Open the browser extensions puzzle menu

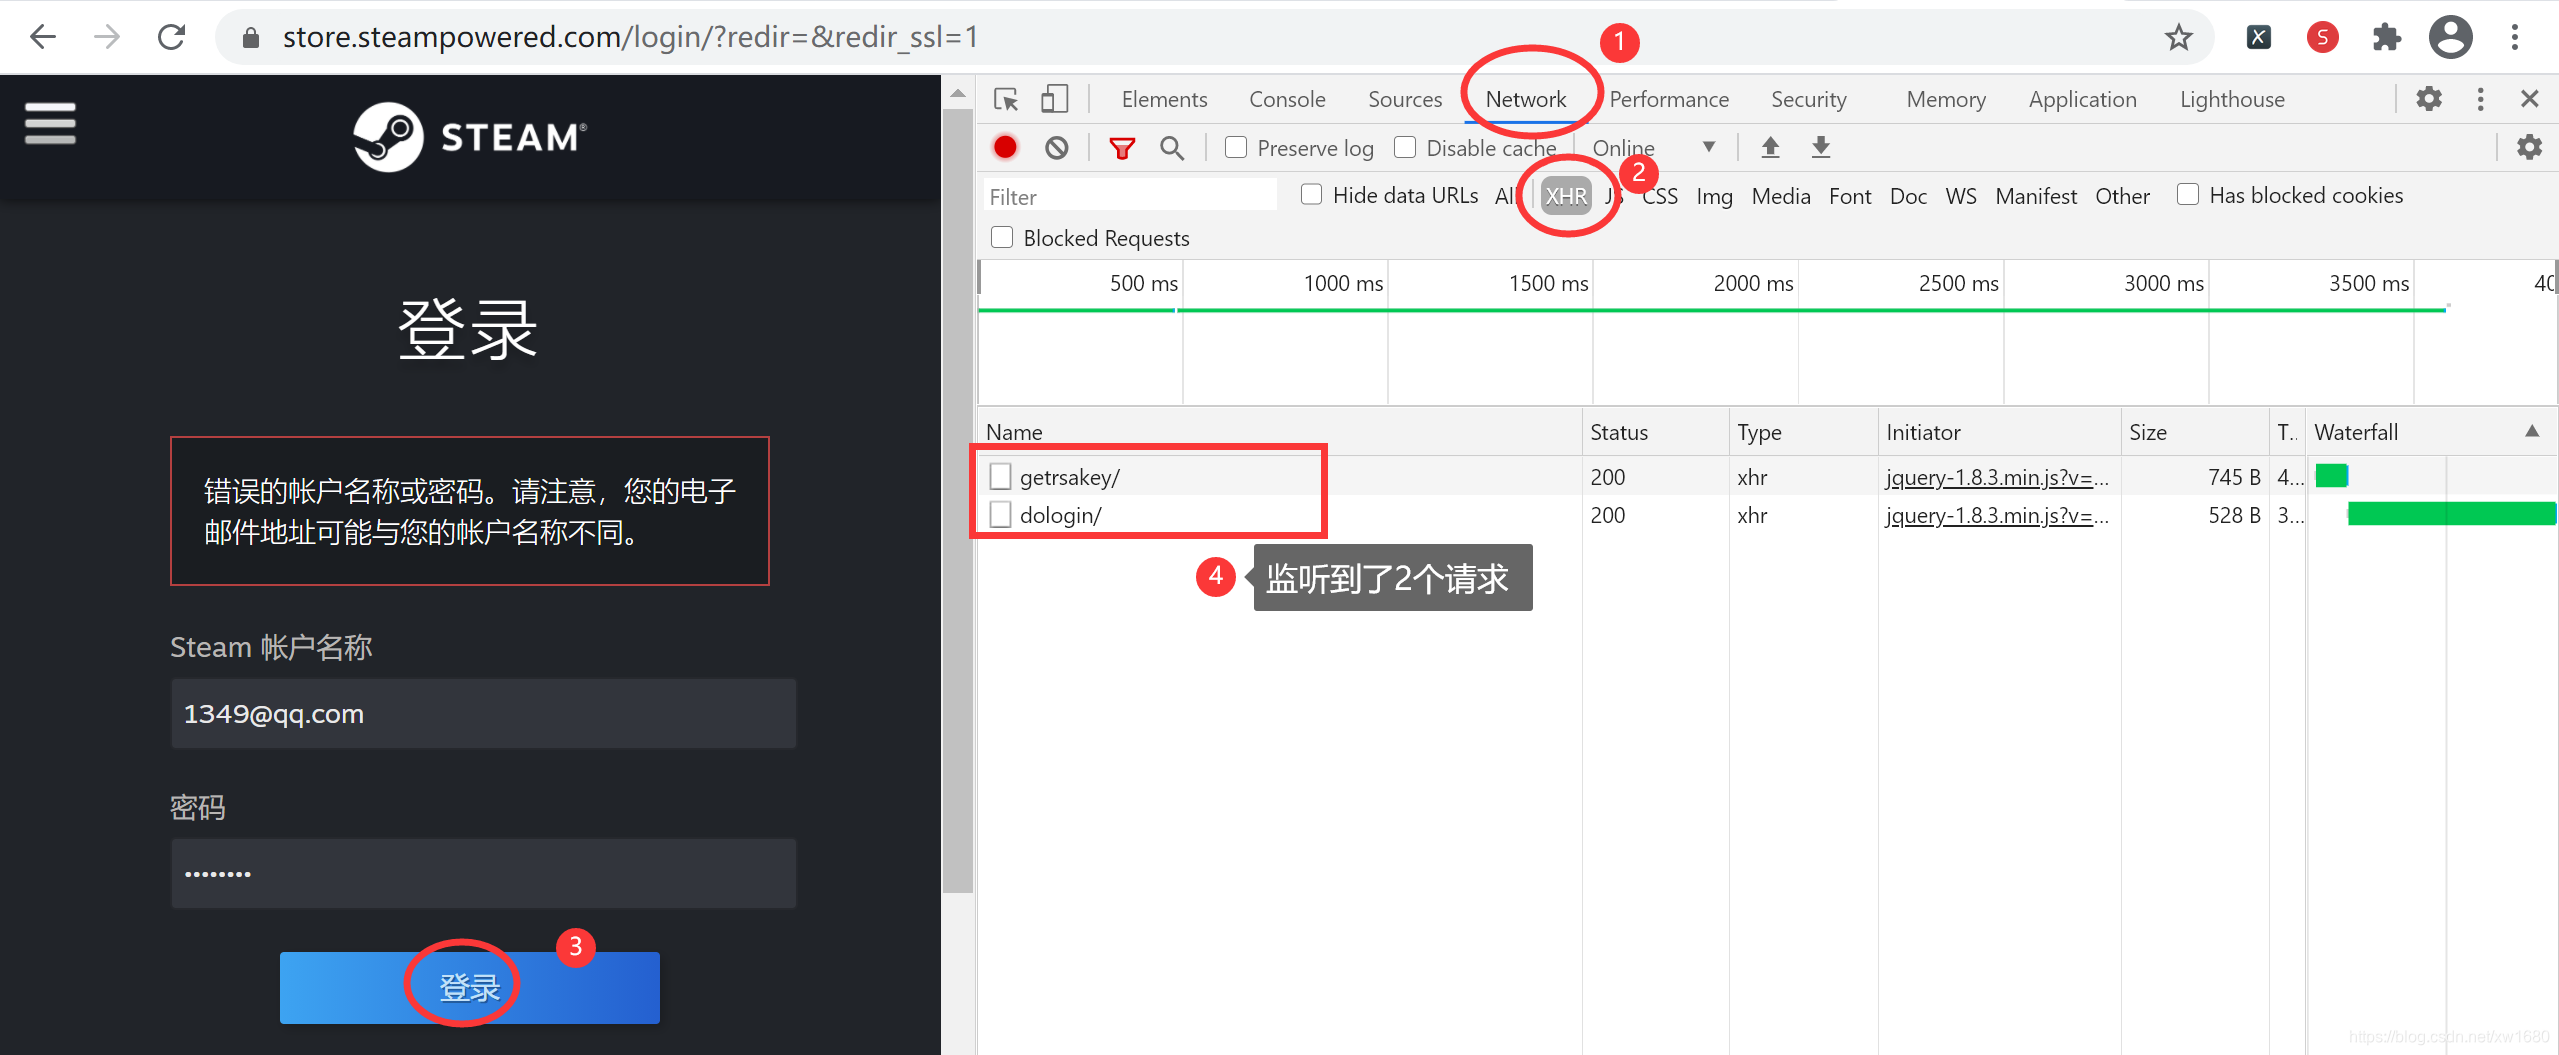click(x=2386, y=38)
